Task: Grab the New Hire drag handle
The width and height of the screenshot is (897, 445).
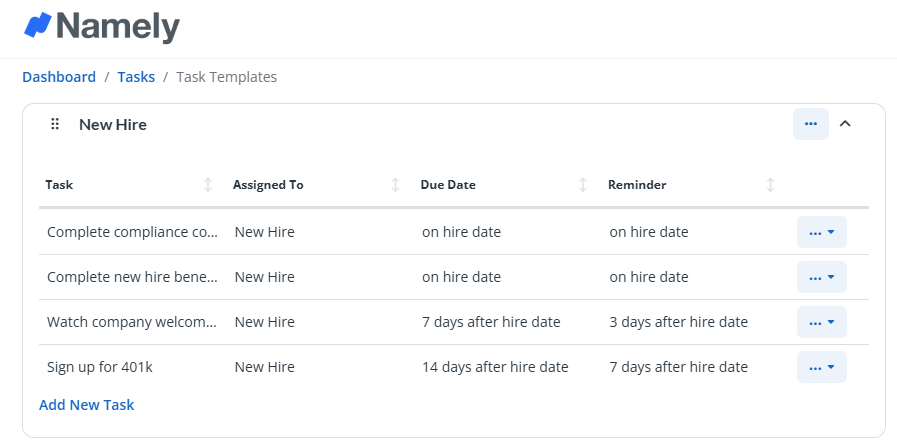Action: [55, 124]
